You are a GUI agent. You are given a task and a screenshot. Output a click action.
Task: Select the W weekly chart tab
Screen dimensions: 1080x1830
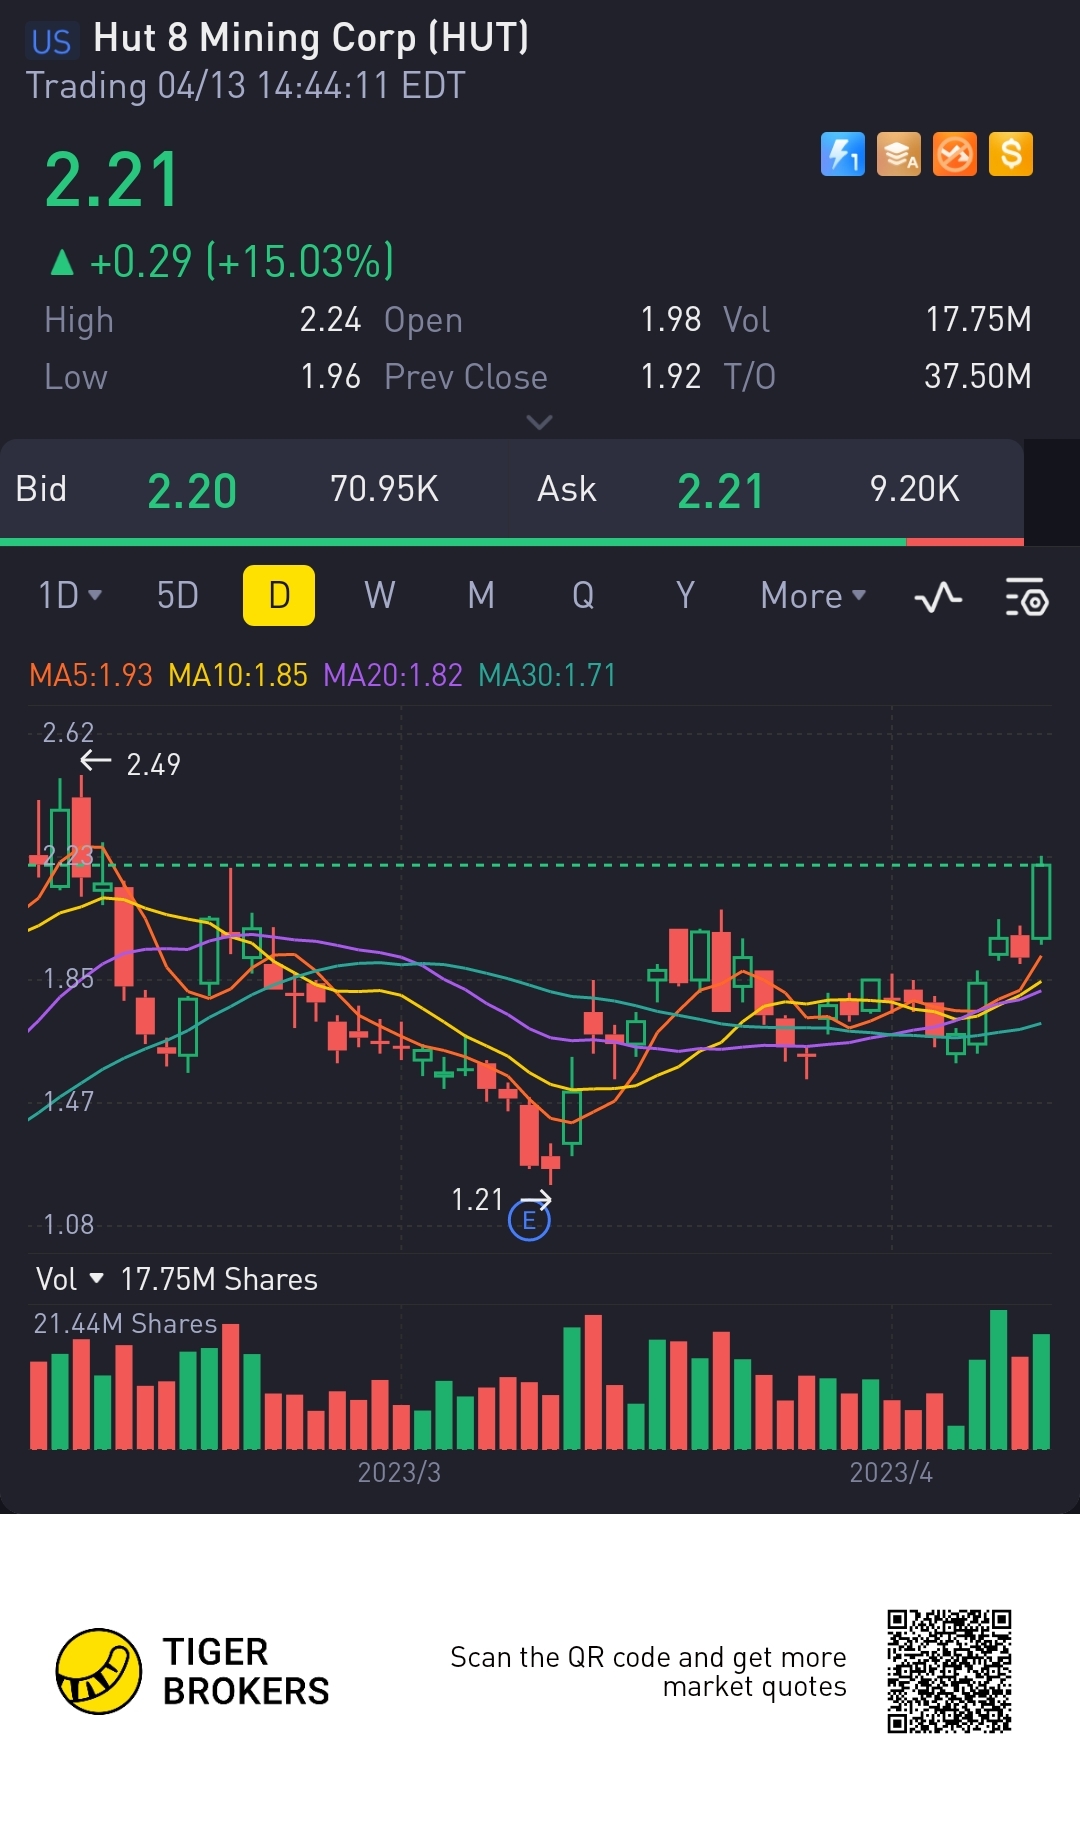coord(380,596)
